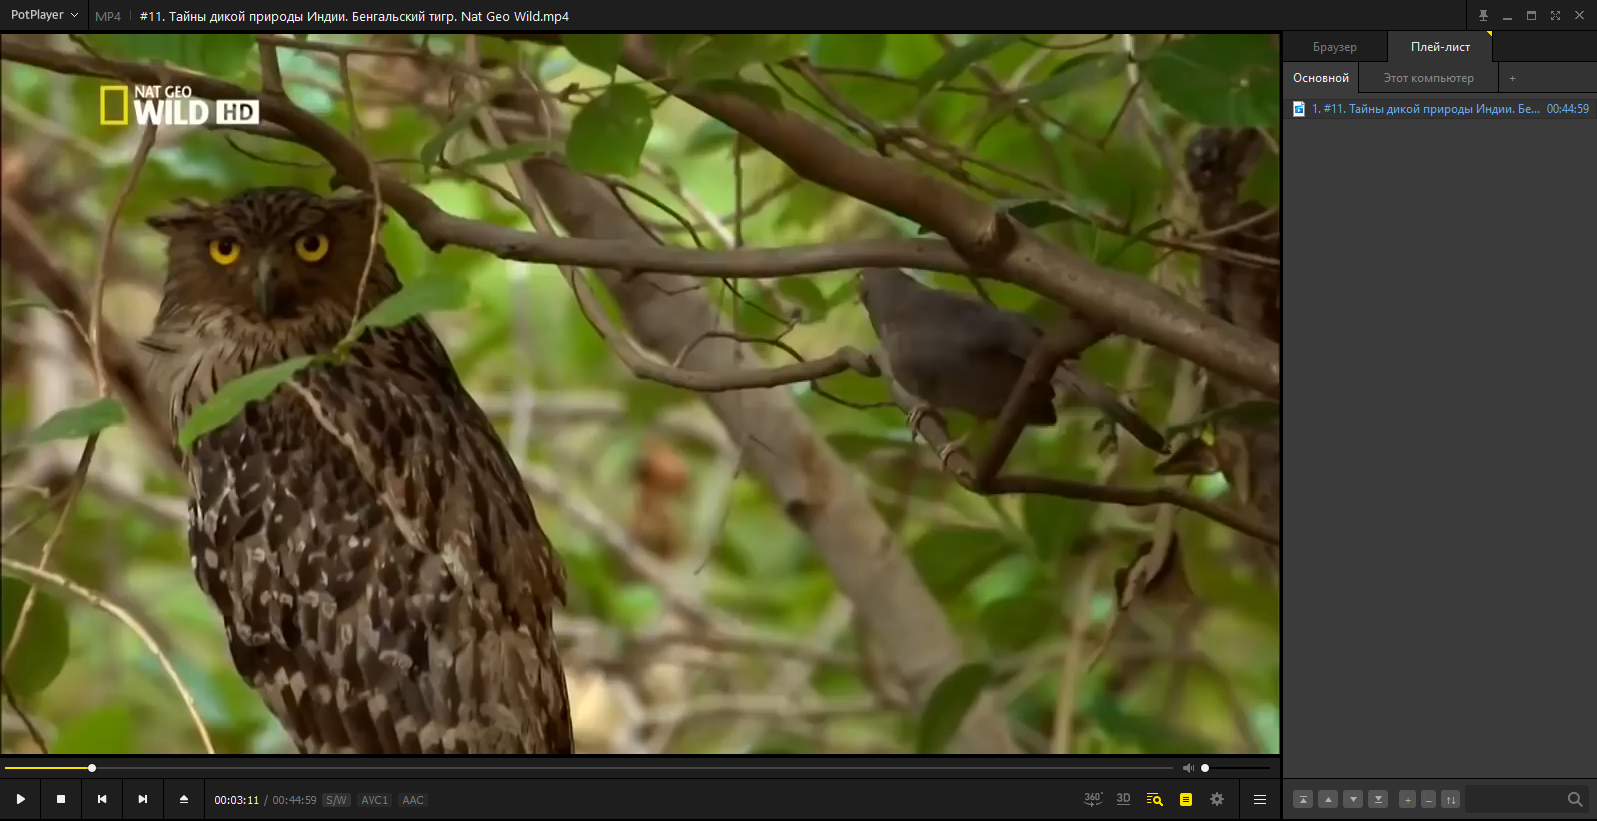Add a new playlist with plus tab
Image resolution: width=1597 pixels, height=821 pixels.
pyautogui.click(x=1512, y=78)
